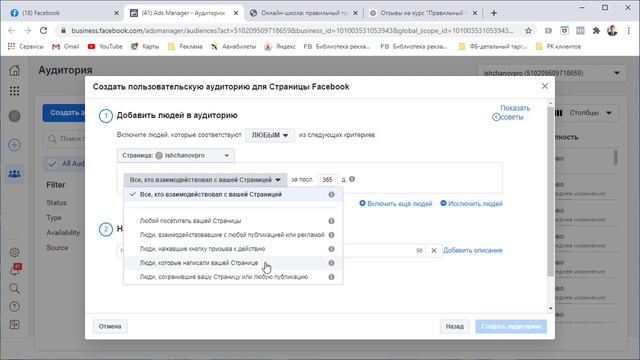Click 'Исключить людей' link

pos(471,204)
